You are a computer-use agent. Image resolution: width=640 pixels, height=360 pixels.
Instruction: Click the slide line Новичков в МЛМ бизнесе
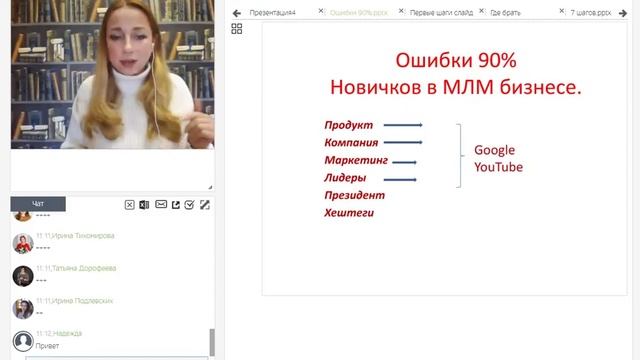click(456, 87)
